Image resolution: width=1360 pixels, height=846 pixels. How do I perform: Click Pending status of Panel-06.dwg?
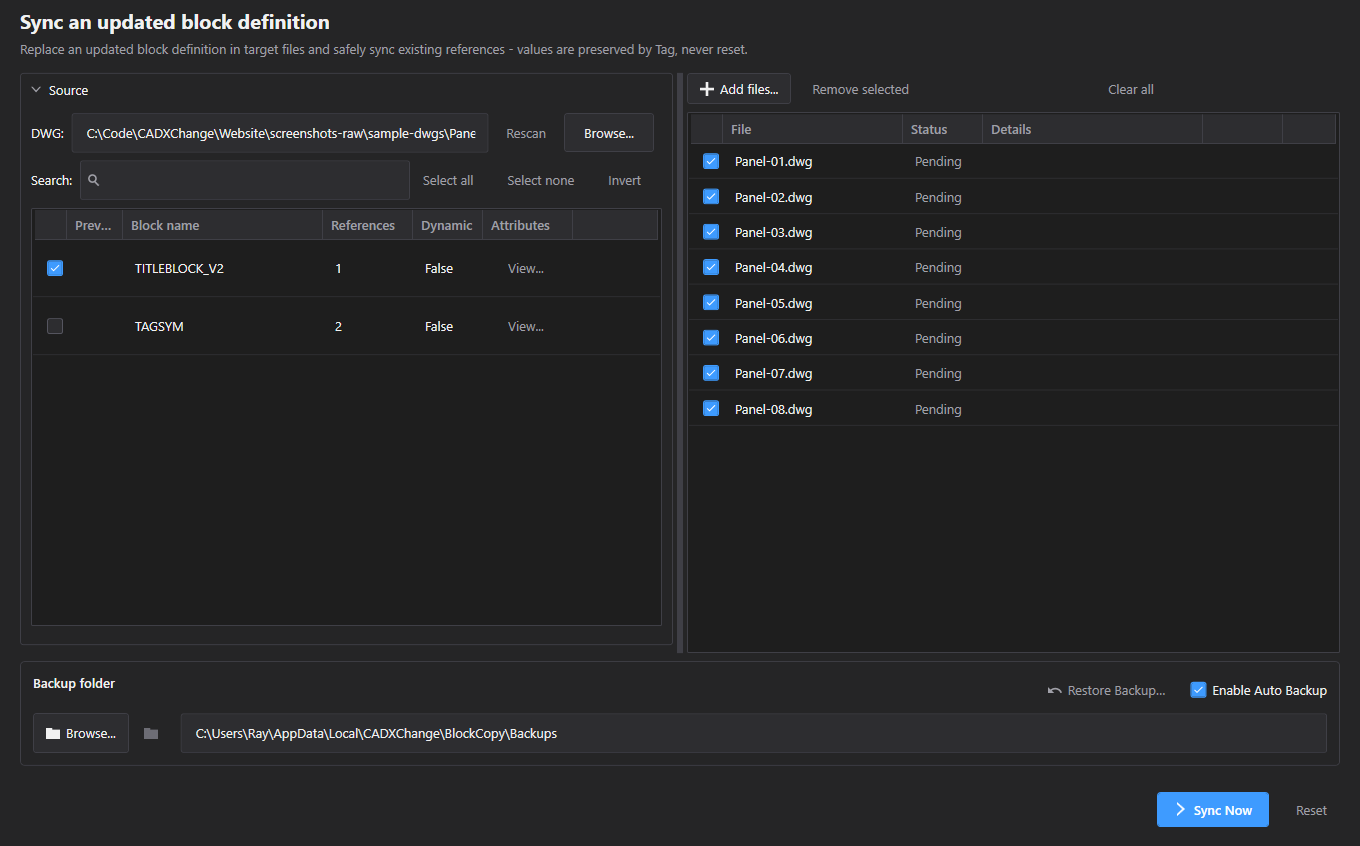938,338
